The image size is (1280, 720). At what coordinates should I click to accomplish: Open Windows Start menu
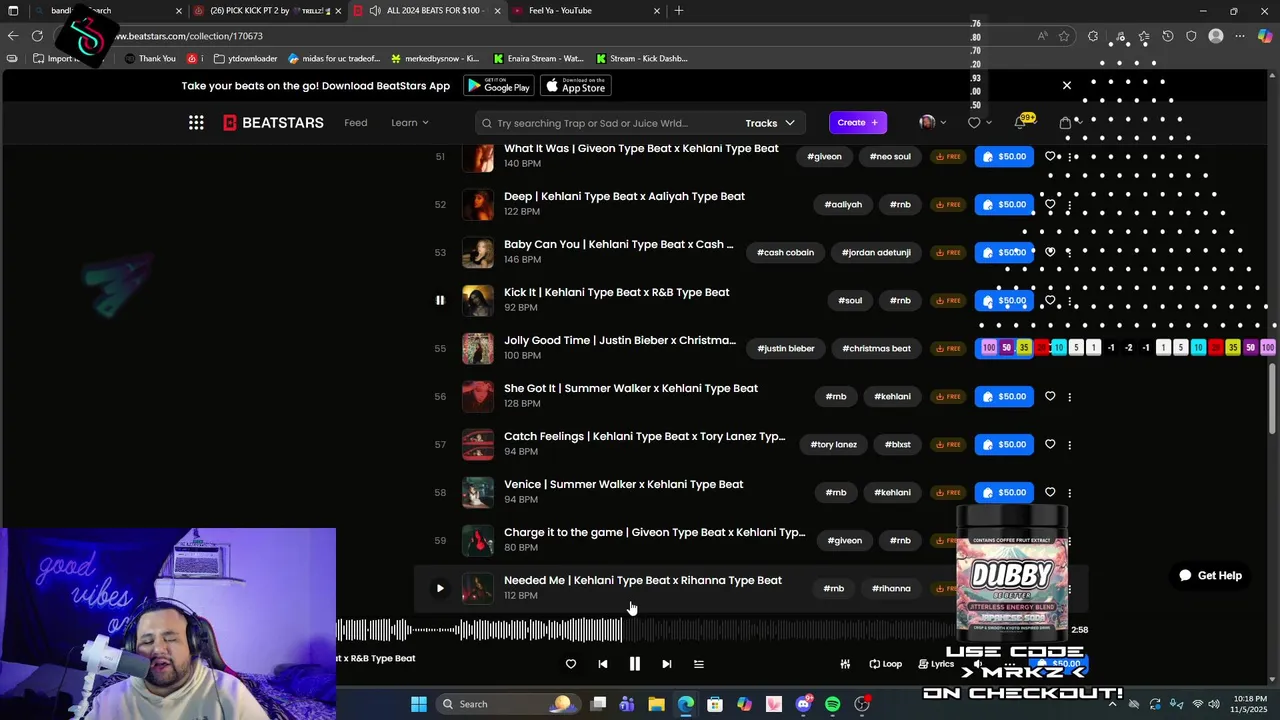coord(418,704)
